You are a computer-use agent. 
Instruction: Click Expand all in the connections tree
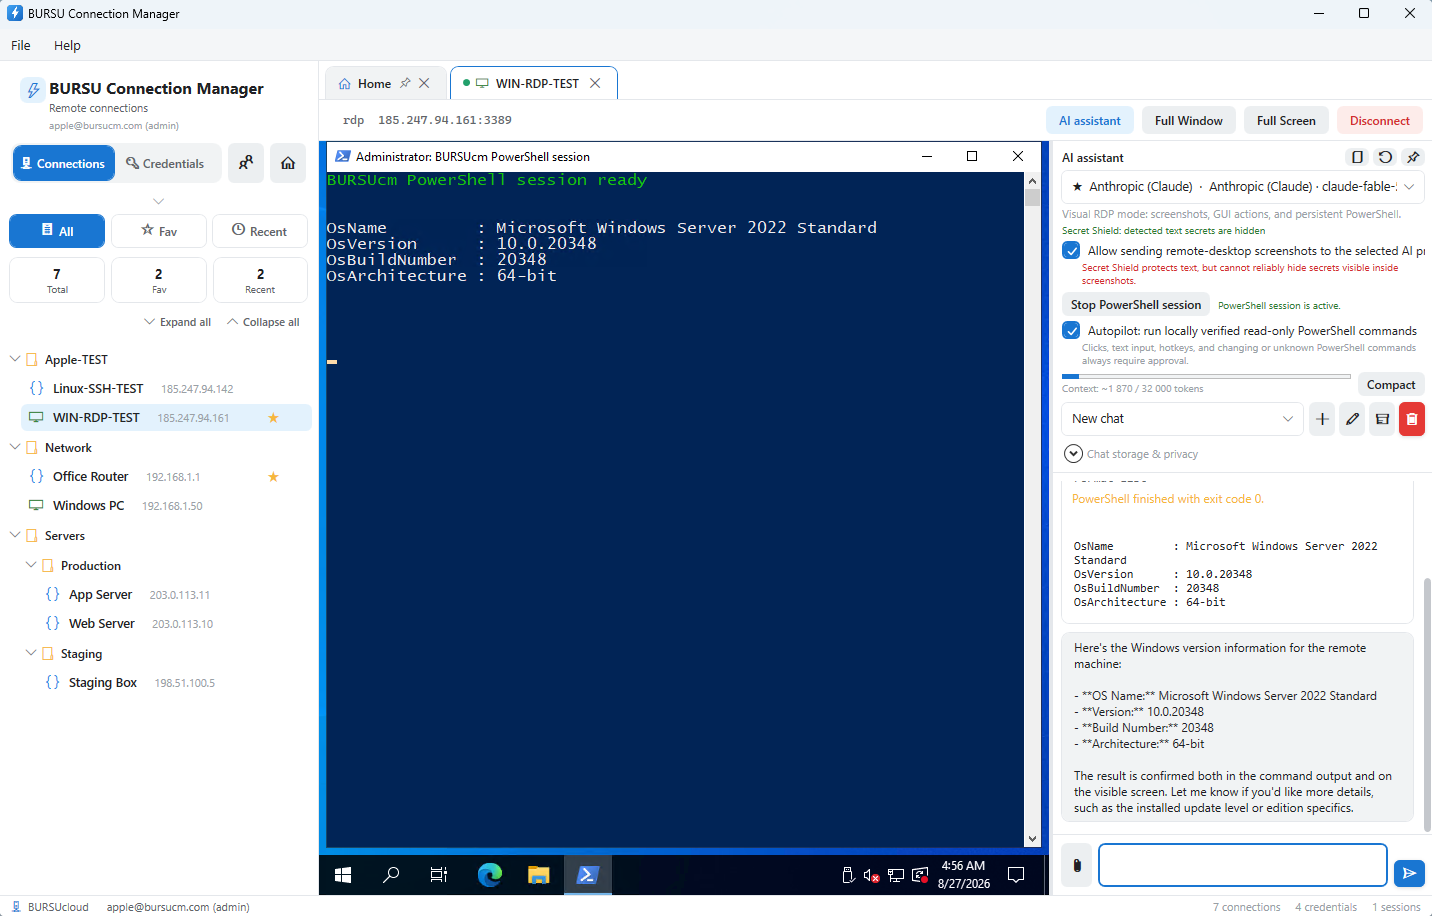pyautogui.click(x=178, y=322)
